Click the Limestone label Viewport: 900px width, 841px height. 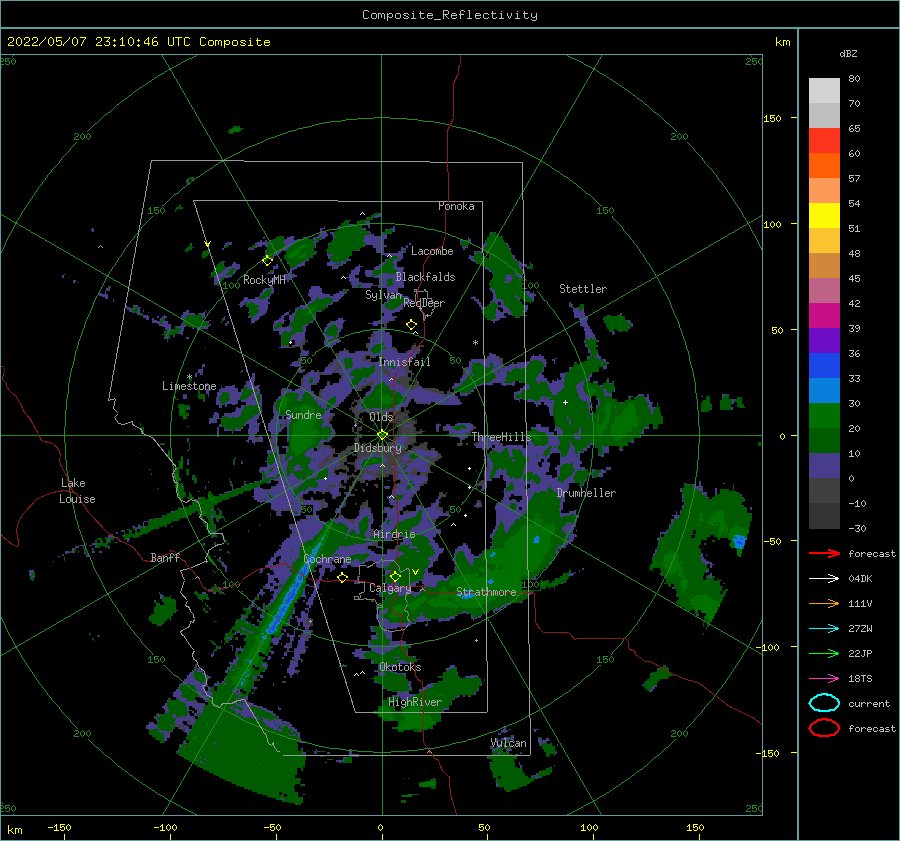tap(189, 386)
